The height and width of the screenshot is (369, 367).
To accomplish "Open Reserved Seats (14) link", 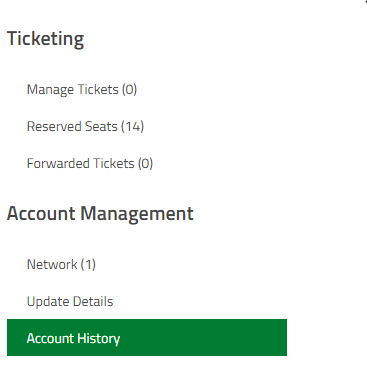I will point(85,127).
